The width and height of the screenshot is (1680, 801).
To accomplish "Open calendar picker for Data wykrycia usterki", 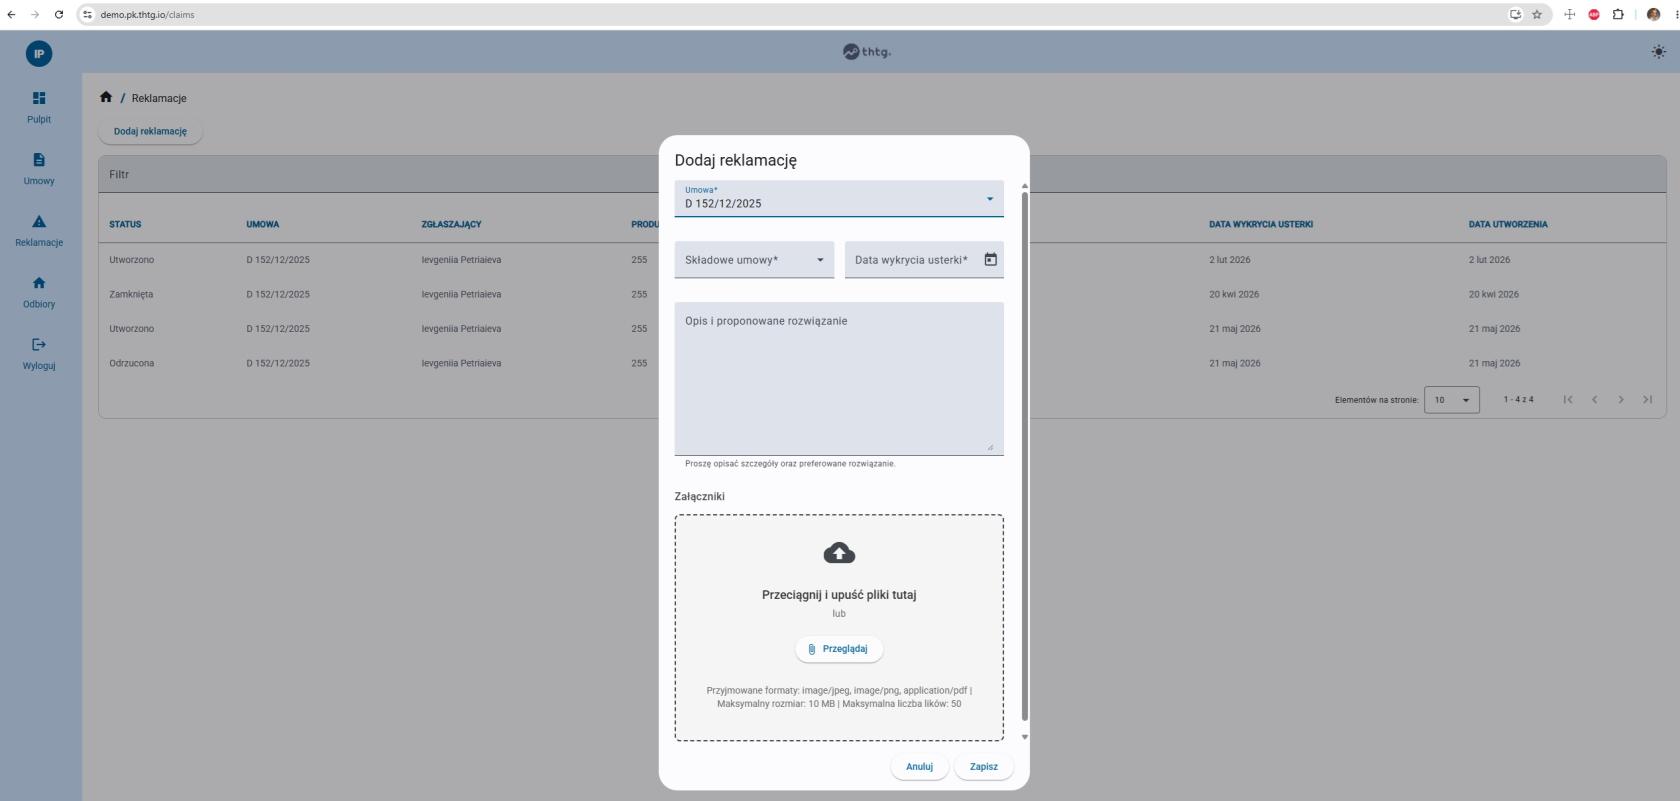I will [990, 260].
